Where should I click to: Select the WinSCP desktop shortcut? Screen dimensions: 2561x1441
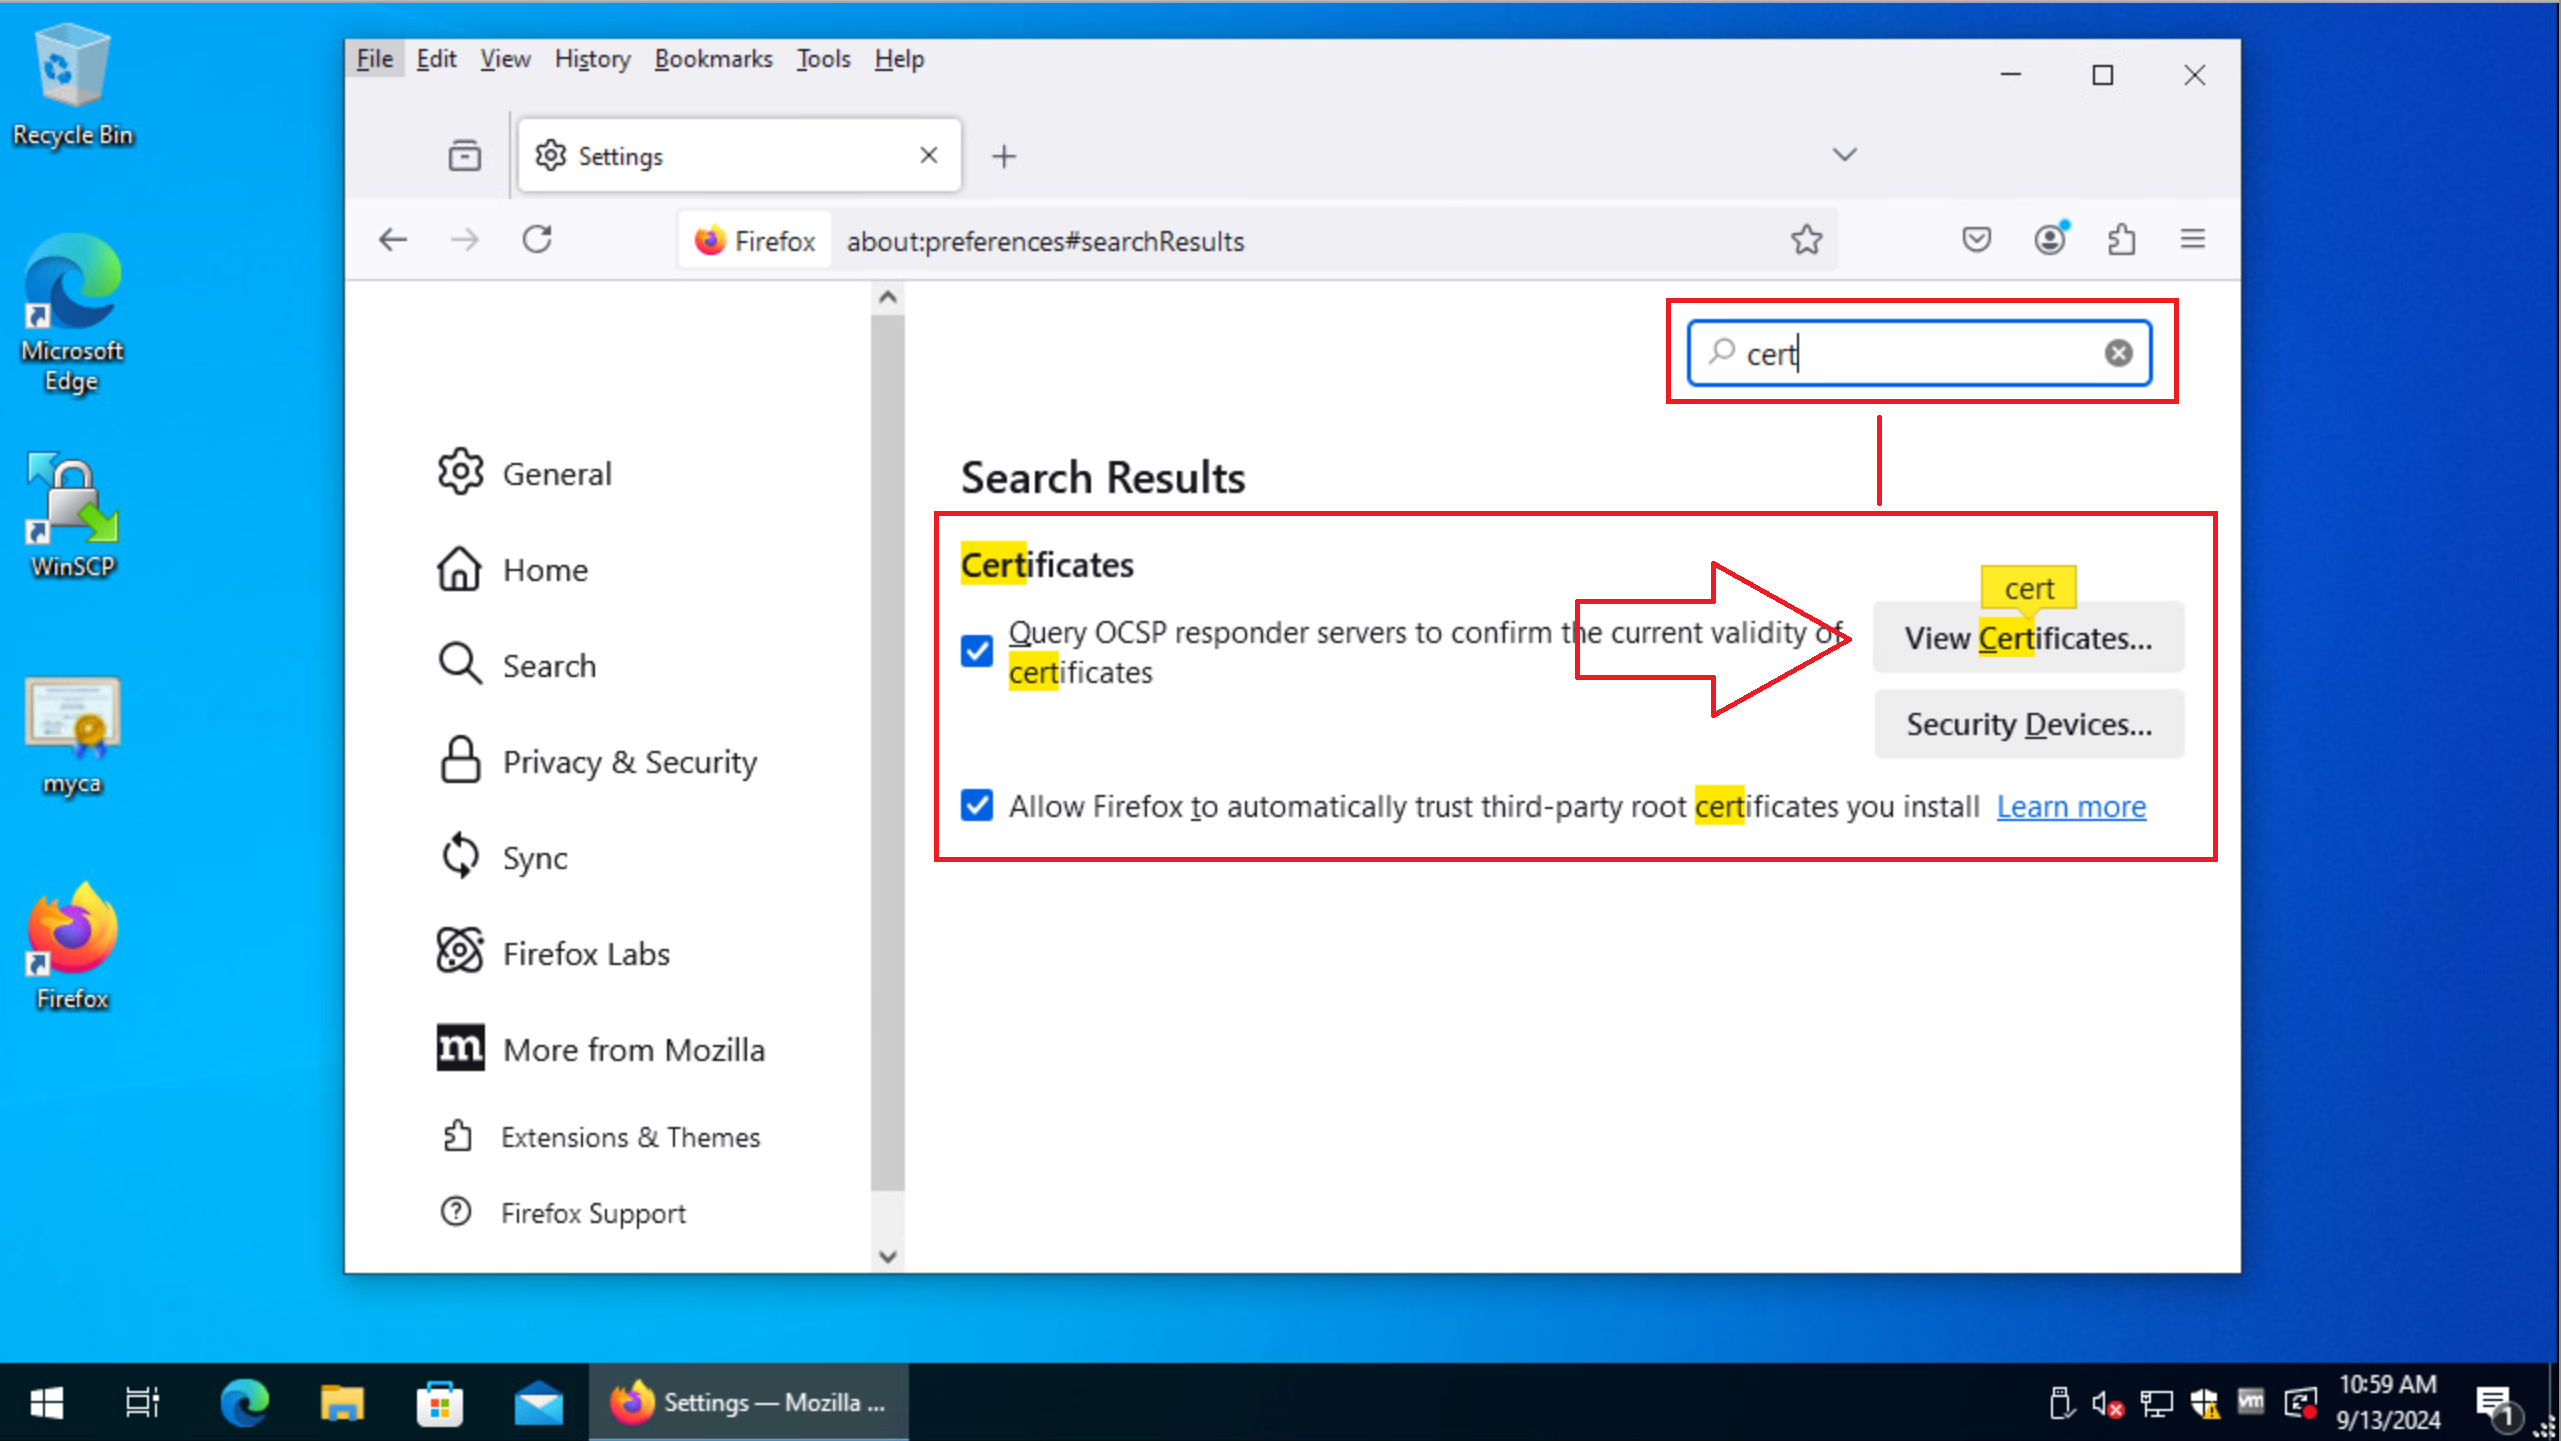tap(72, 516)
